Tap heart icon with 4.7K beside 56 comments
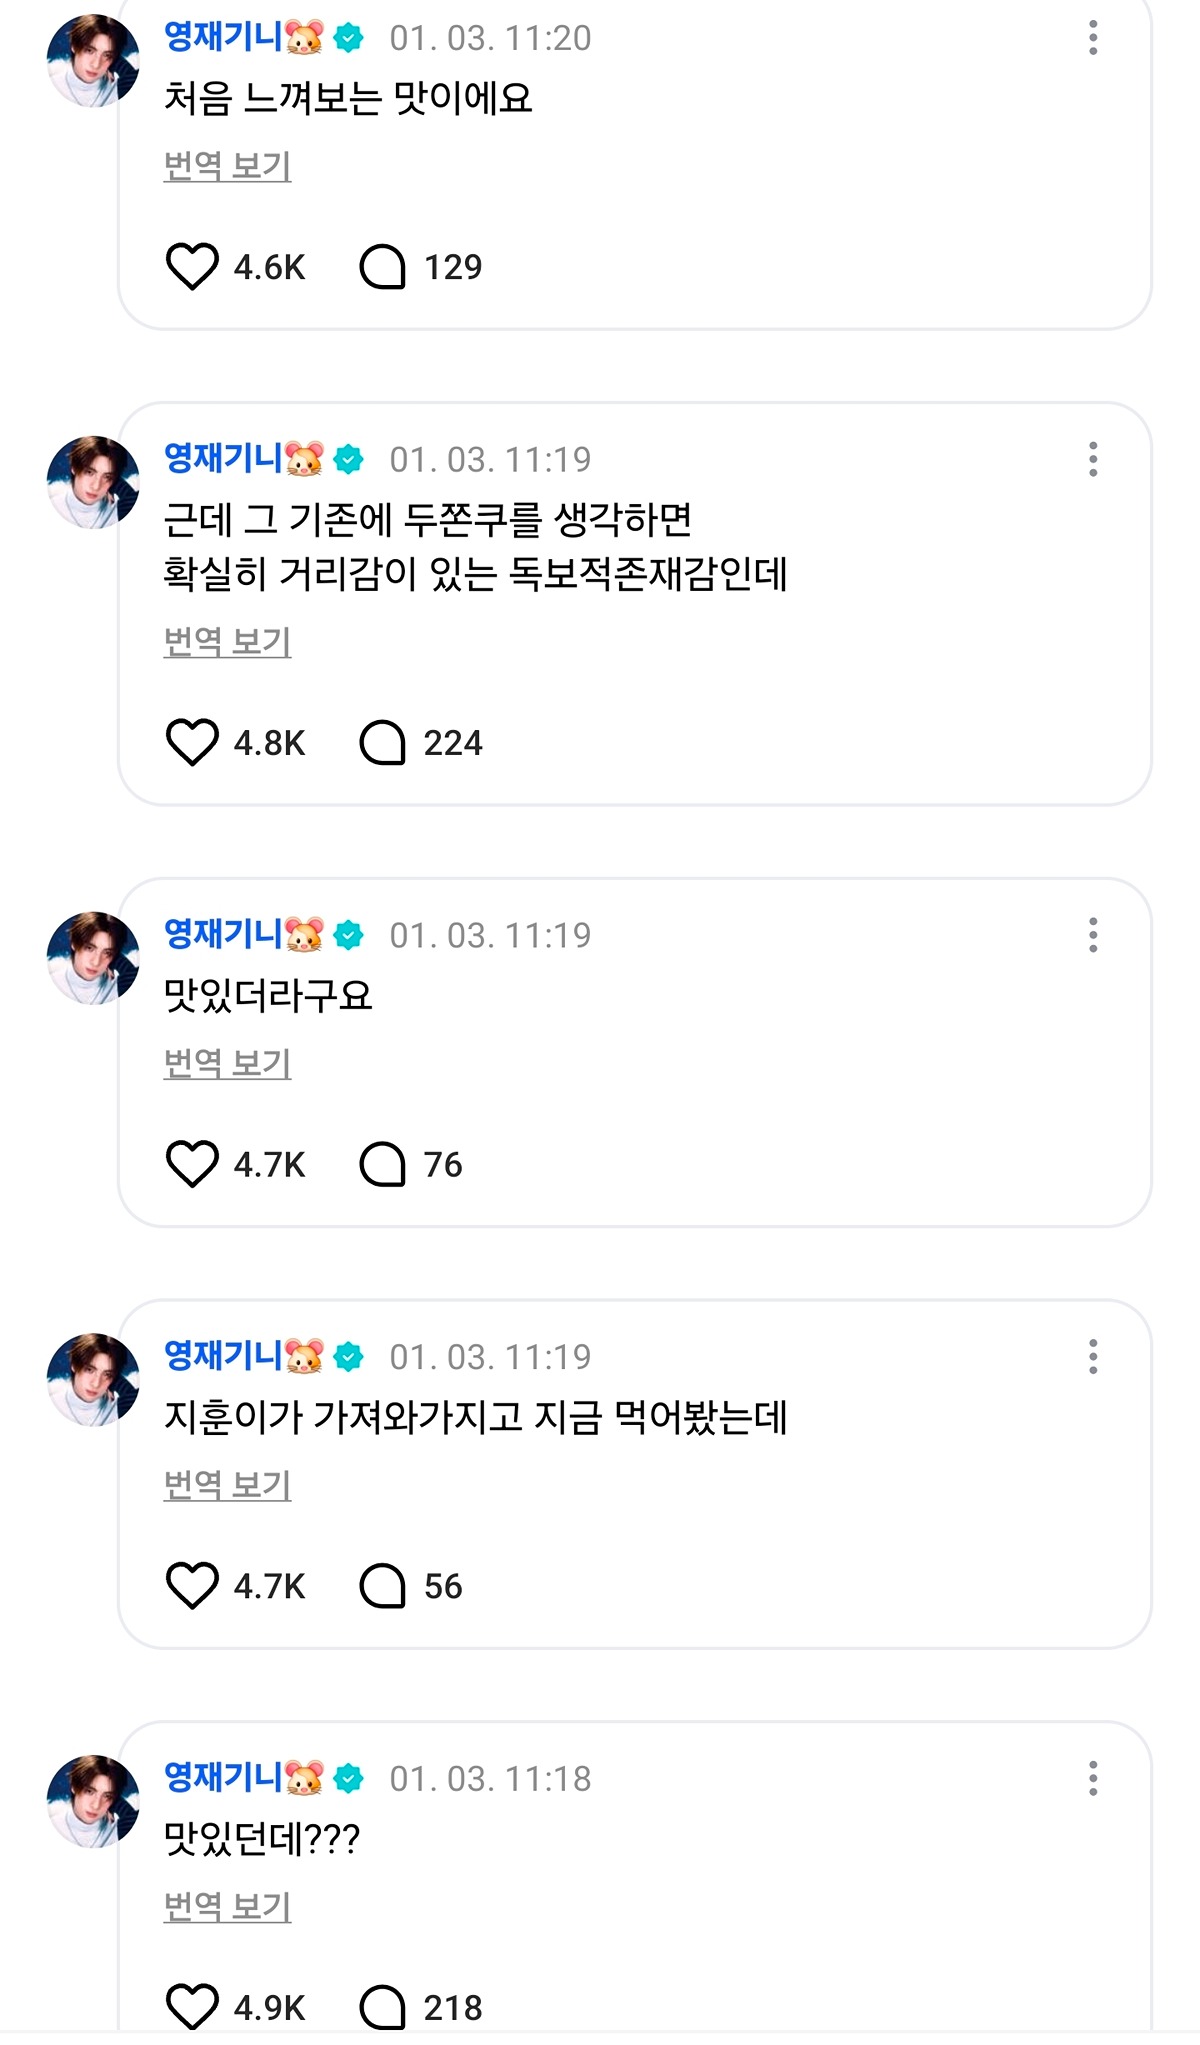This screenshot has width=1200, height=2045. (x=191, y=1587)
